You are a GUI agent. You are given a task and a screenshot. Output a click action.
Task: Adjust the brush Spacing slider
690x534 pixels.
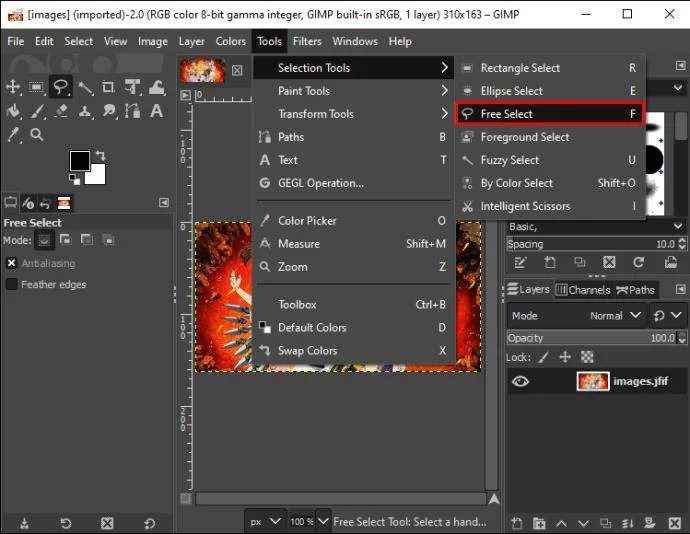click(x=592, y=243)
